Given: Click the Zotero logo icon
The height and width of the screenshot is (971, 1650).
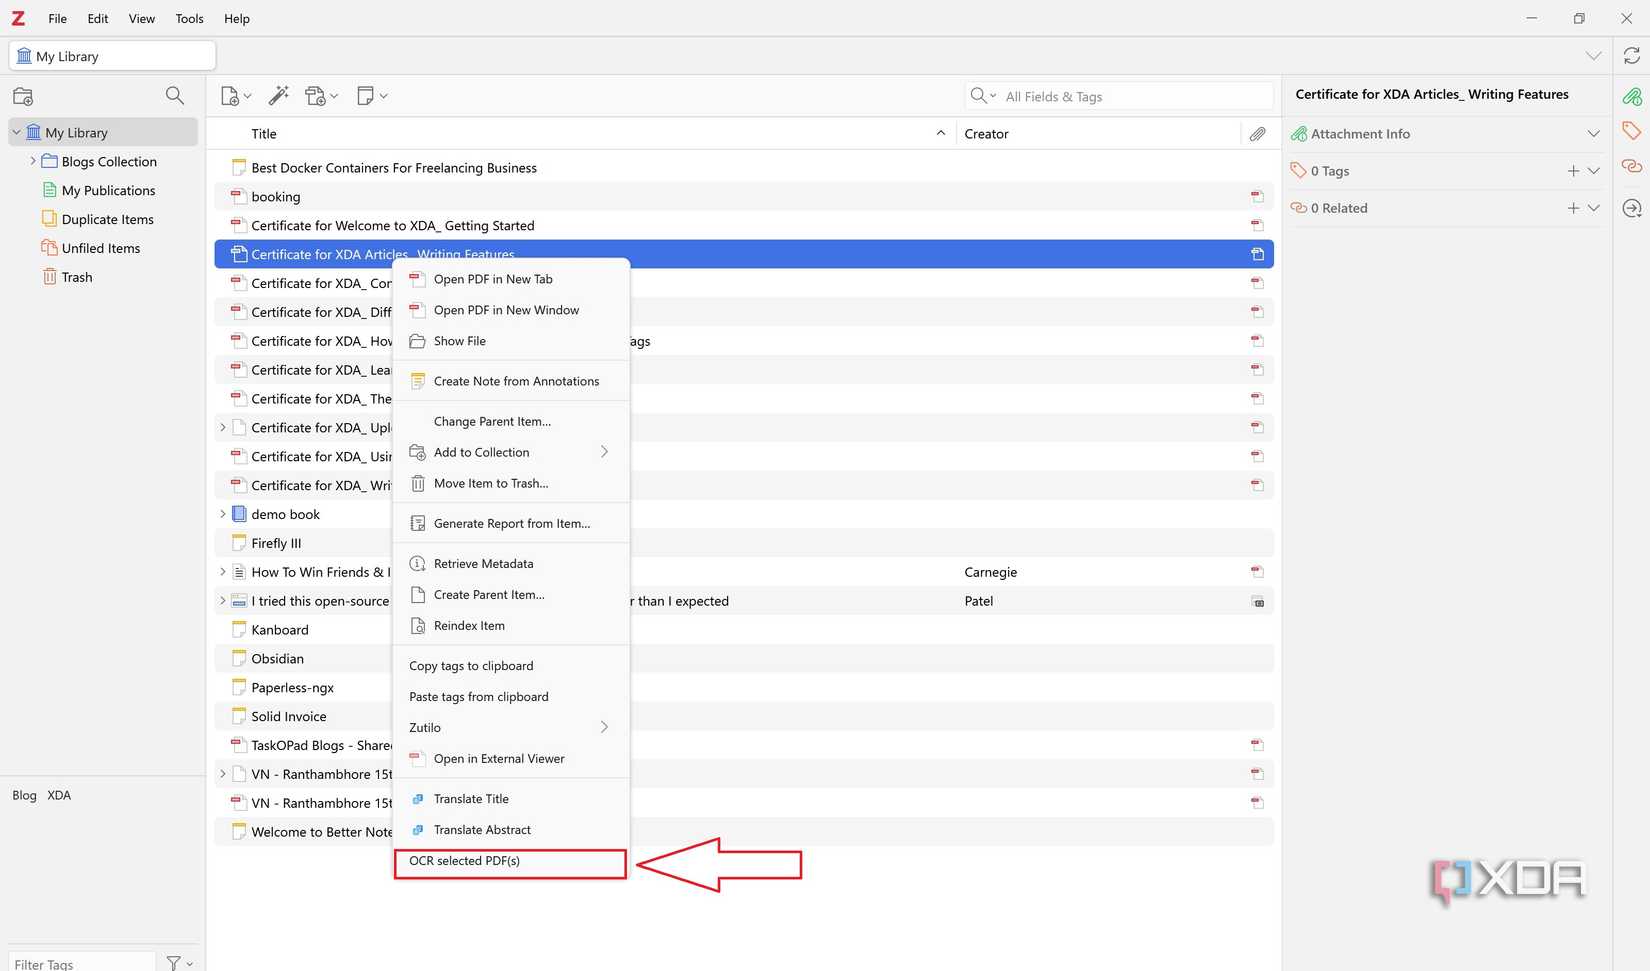Looking at the screenshot, I should pos(18,18).
